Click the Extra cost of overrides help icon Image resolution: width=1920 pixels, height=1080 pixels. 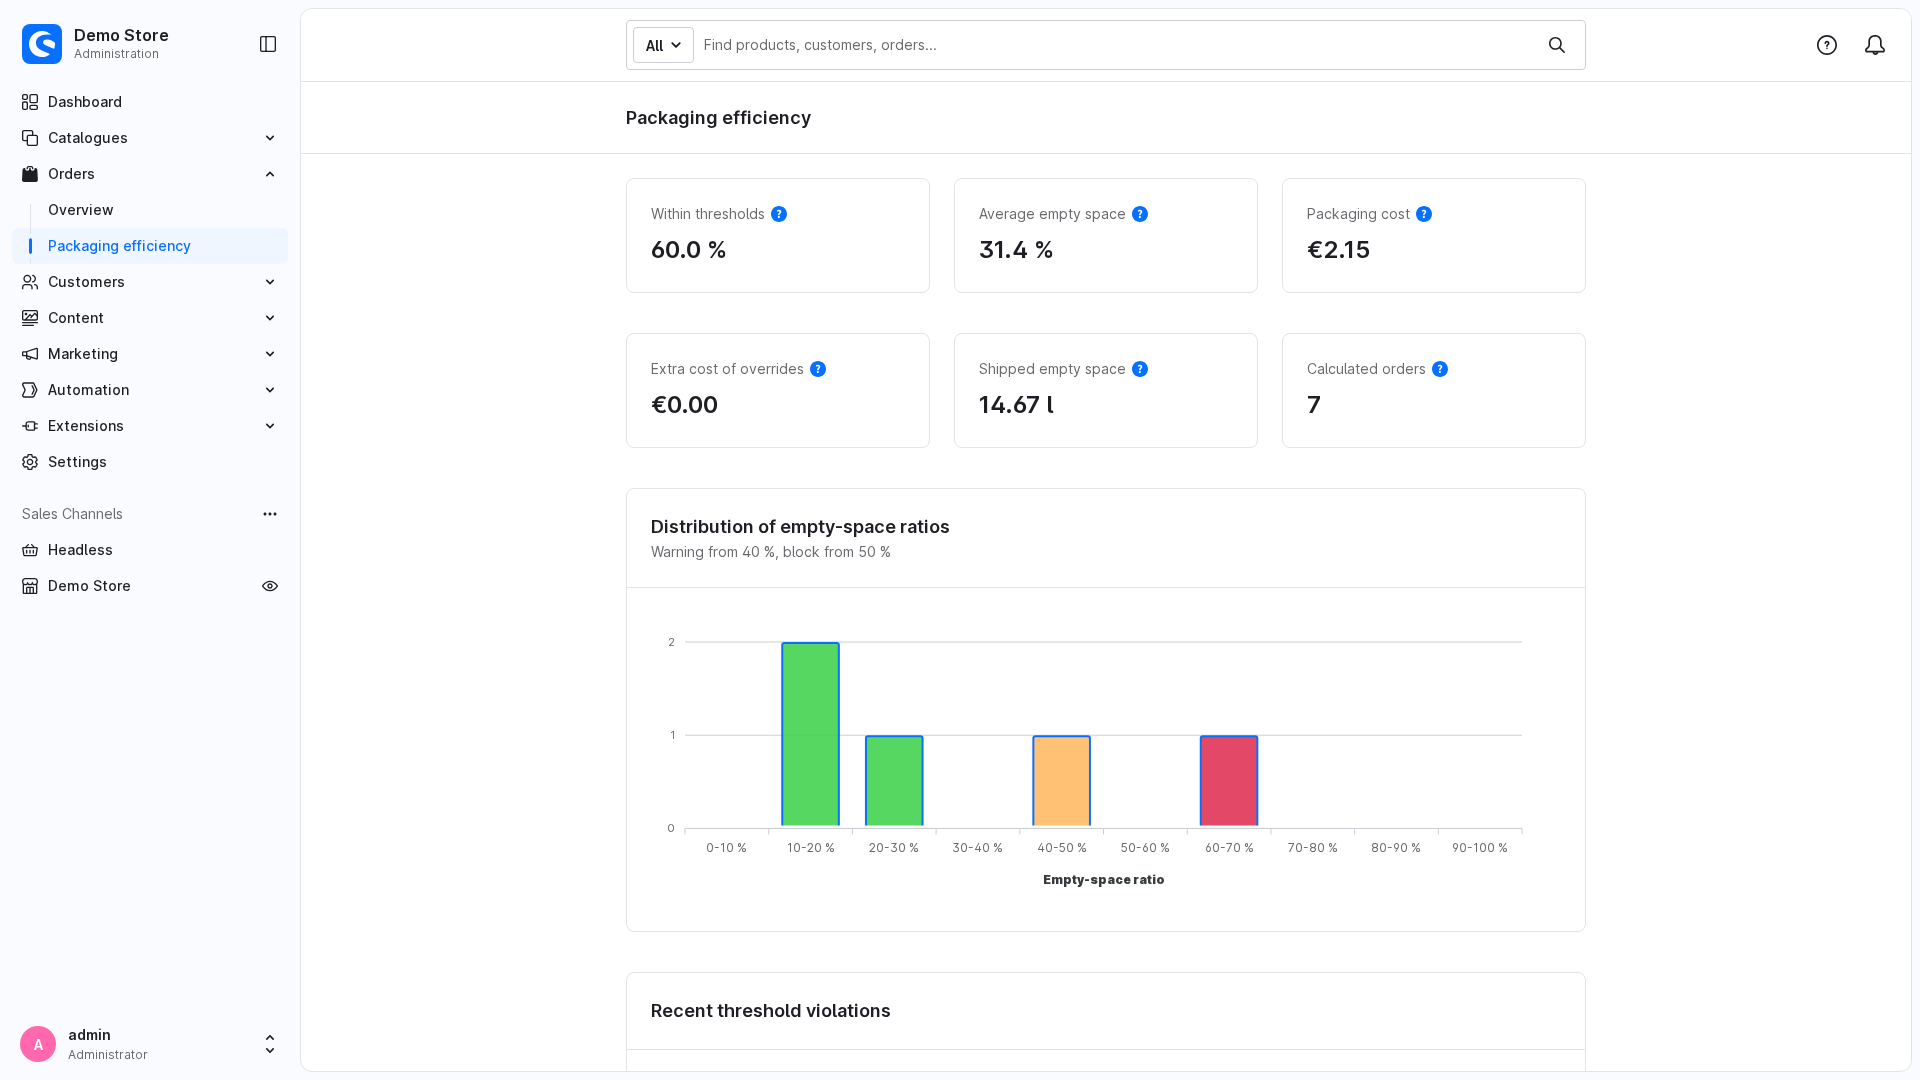coord(818,369)
